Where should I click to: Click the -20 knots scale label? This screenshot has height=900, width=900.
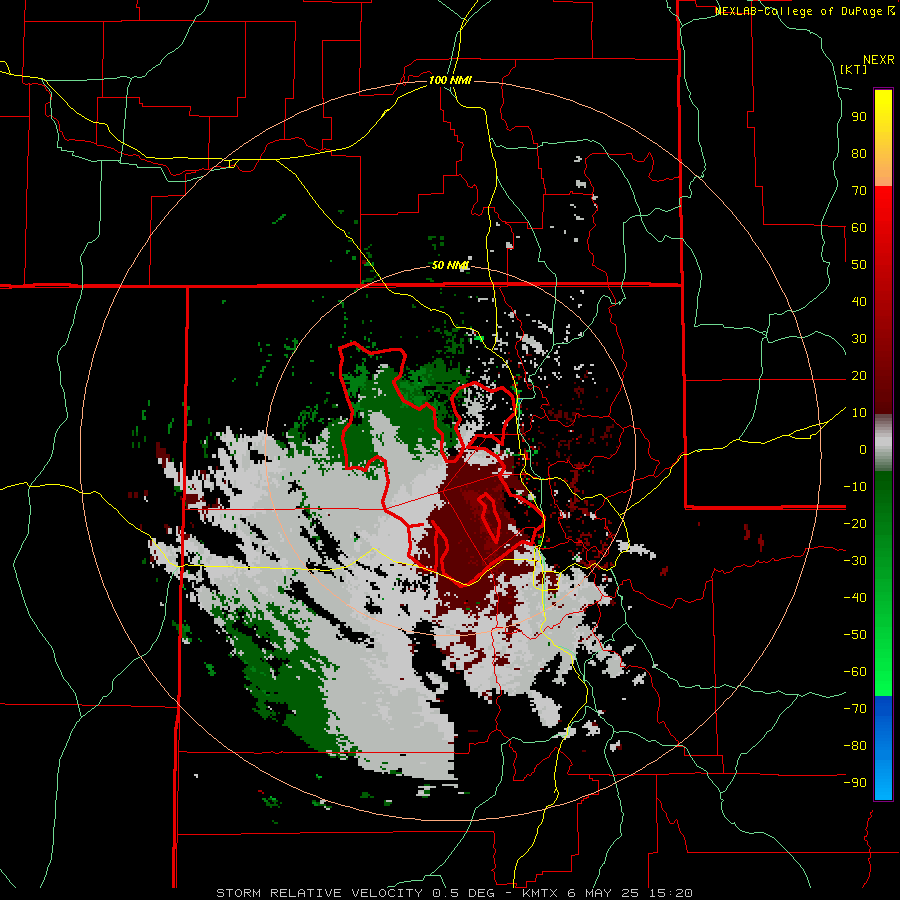point(855,524)
